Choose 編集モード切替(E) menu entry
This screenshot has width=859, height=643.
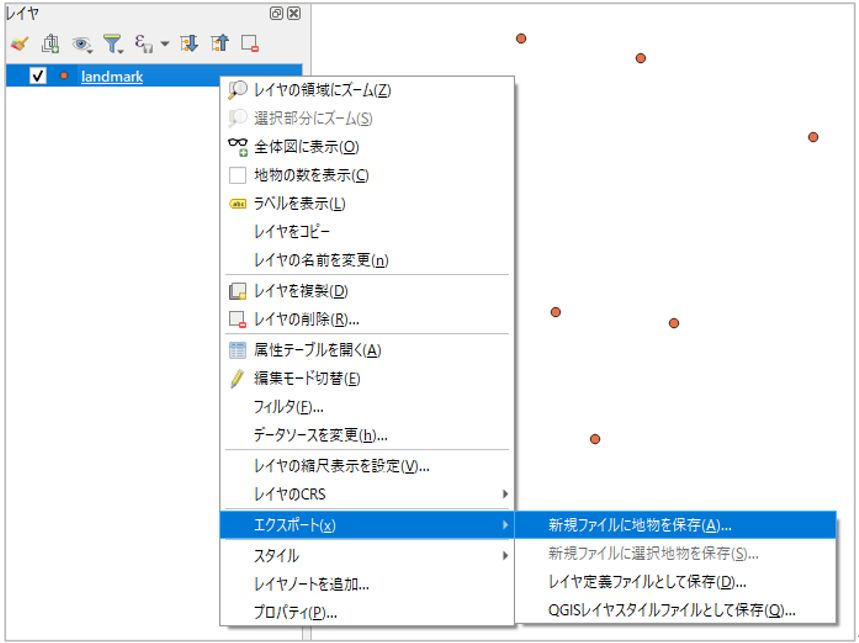click(x=367, y=378)
